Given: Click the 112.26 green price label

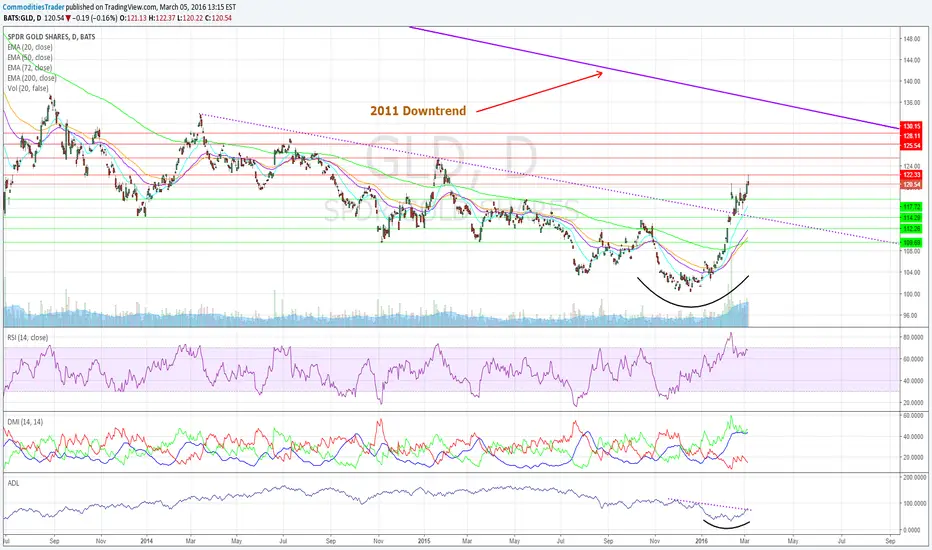Looking at the screenshot, I should pyautogui.click(x=912, y=229).
